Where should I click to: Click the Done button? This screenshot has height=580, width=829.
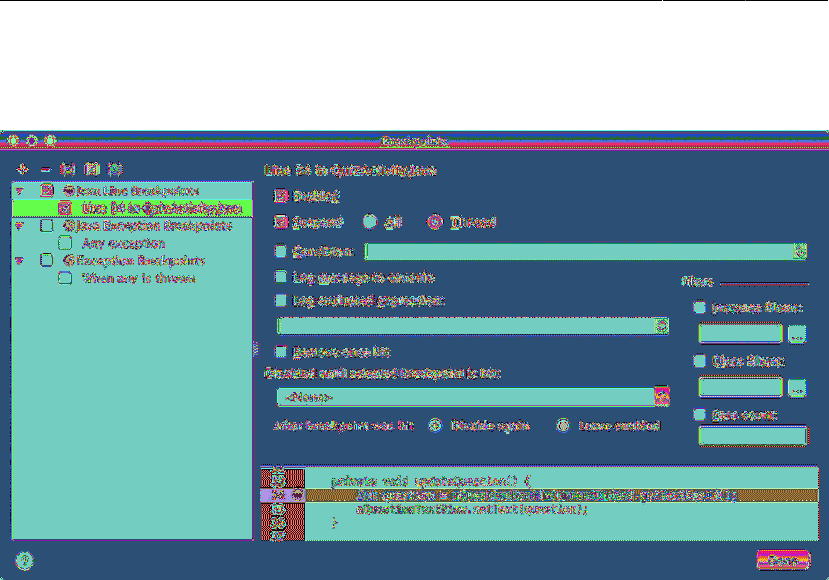[x=783, y=560]
